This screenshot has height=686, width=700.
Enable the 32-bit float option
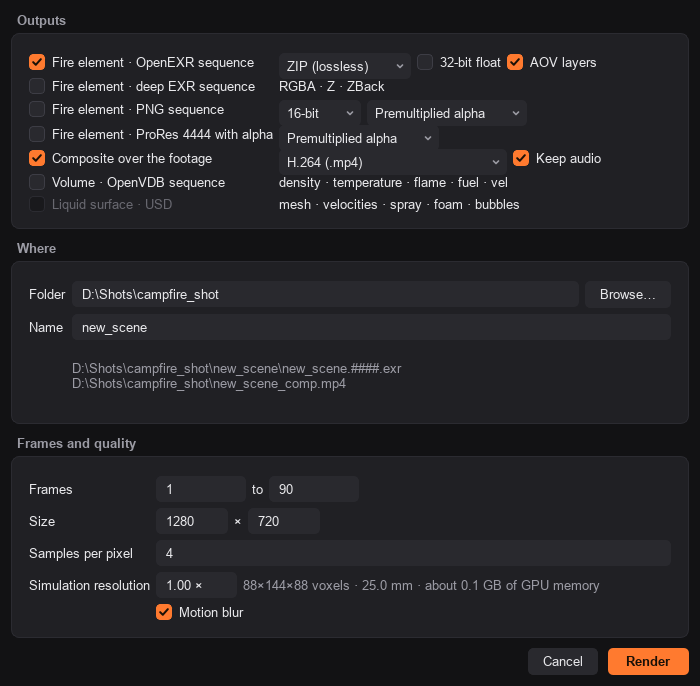click(x=425, y=62)
